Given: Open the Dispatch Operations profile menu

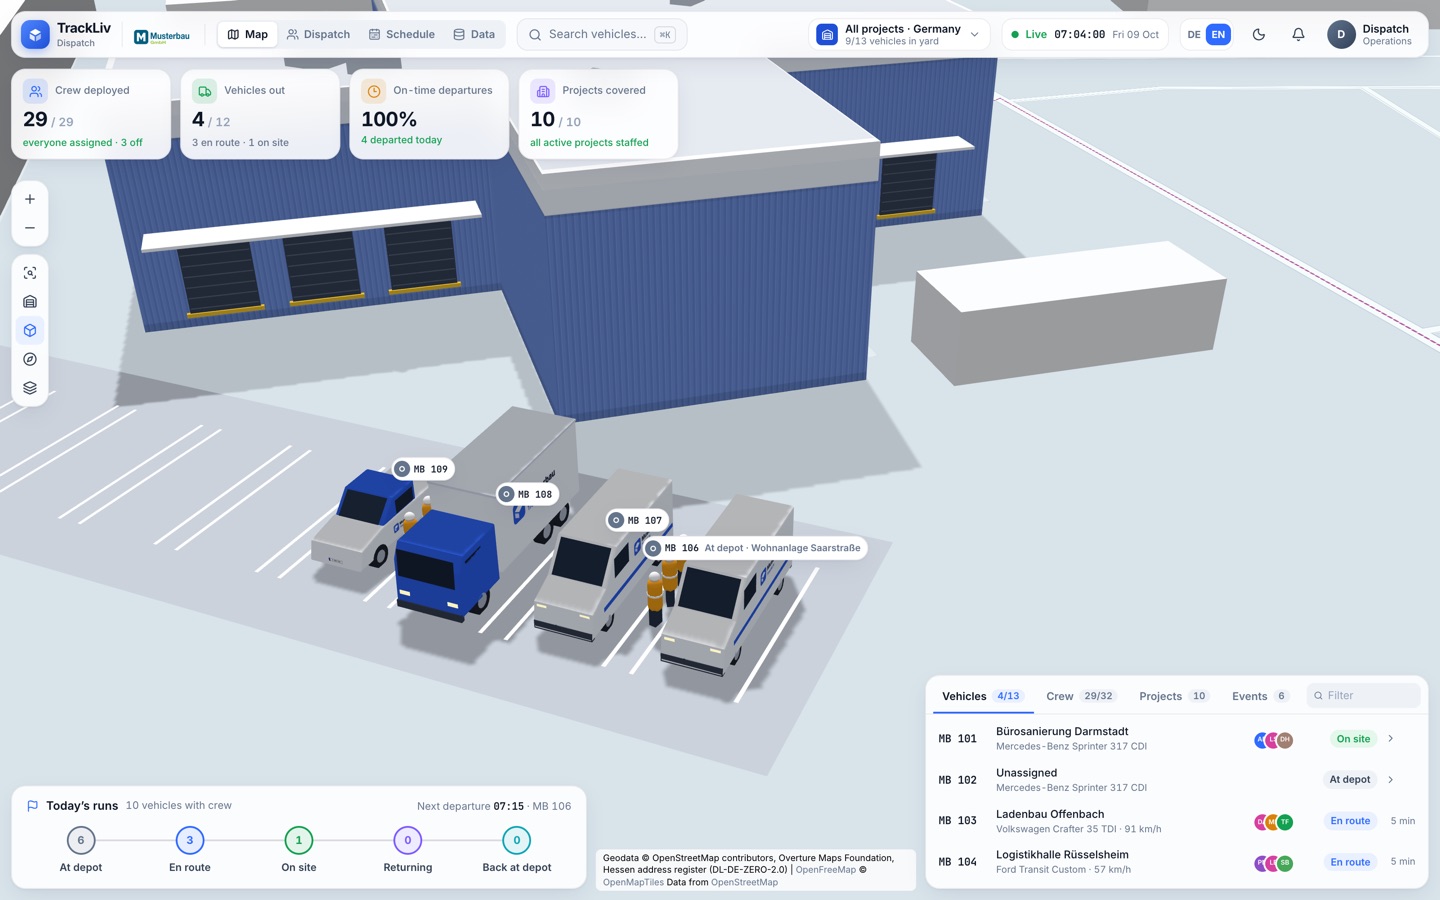Looking at the screenshot, I should [1371, 35].
